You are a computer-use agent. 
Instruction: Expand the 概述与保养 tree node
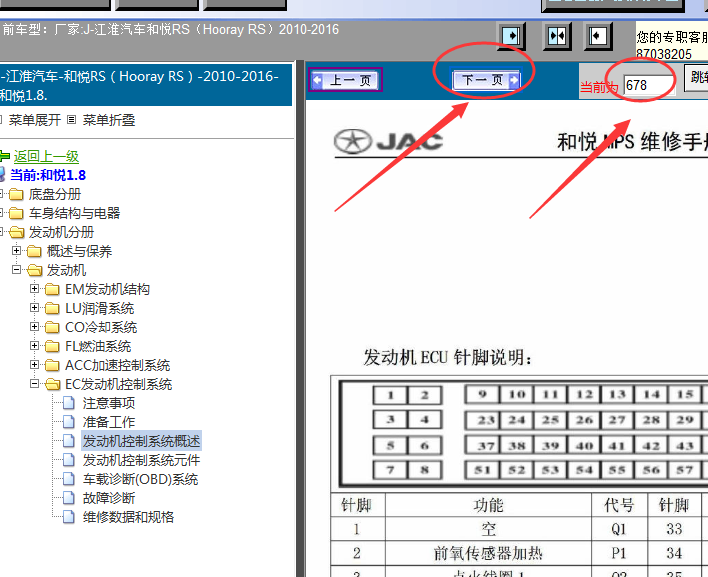[17, 251]
